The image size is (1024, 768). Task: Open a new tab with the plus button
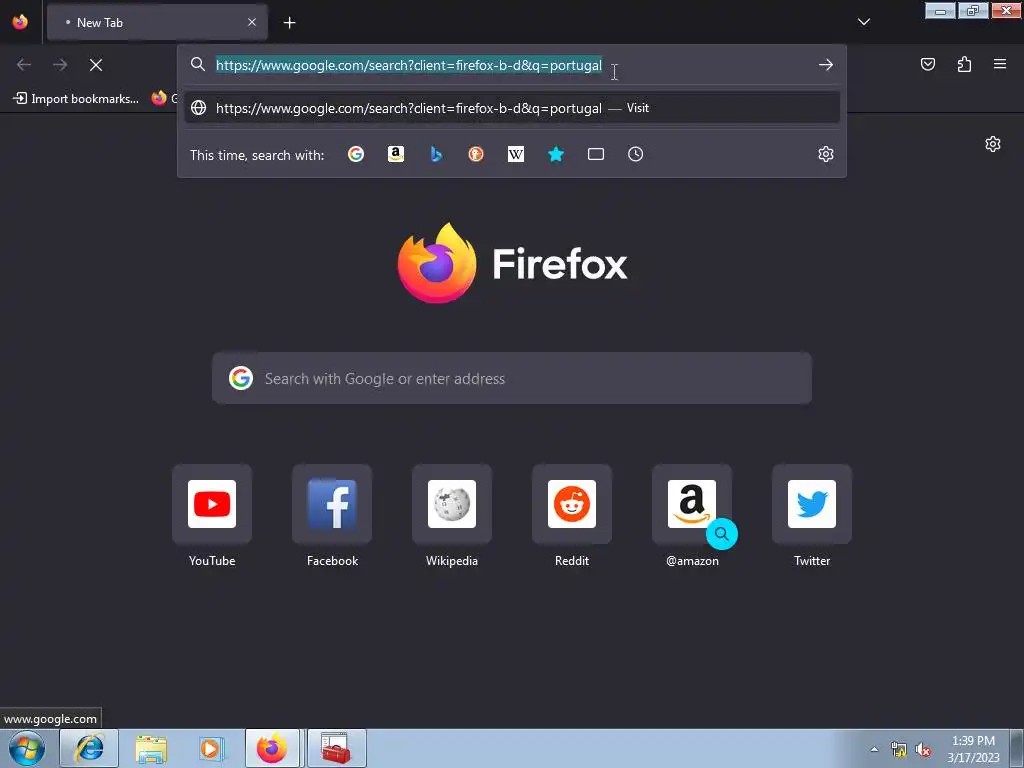(289, 23)
